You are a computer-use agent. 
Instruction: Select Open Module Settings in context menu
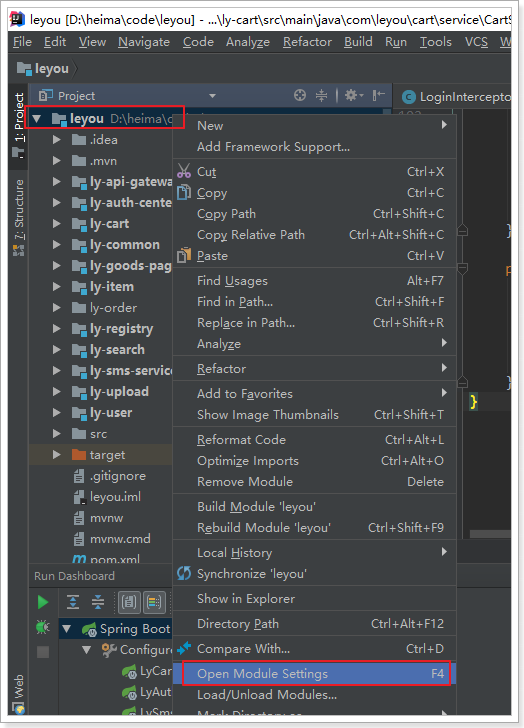click(316, 673)
